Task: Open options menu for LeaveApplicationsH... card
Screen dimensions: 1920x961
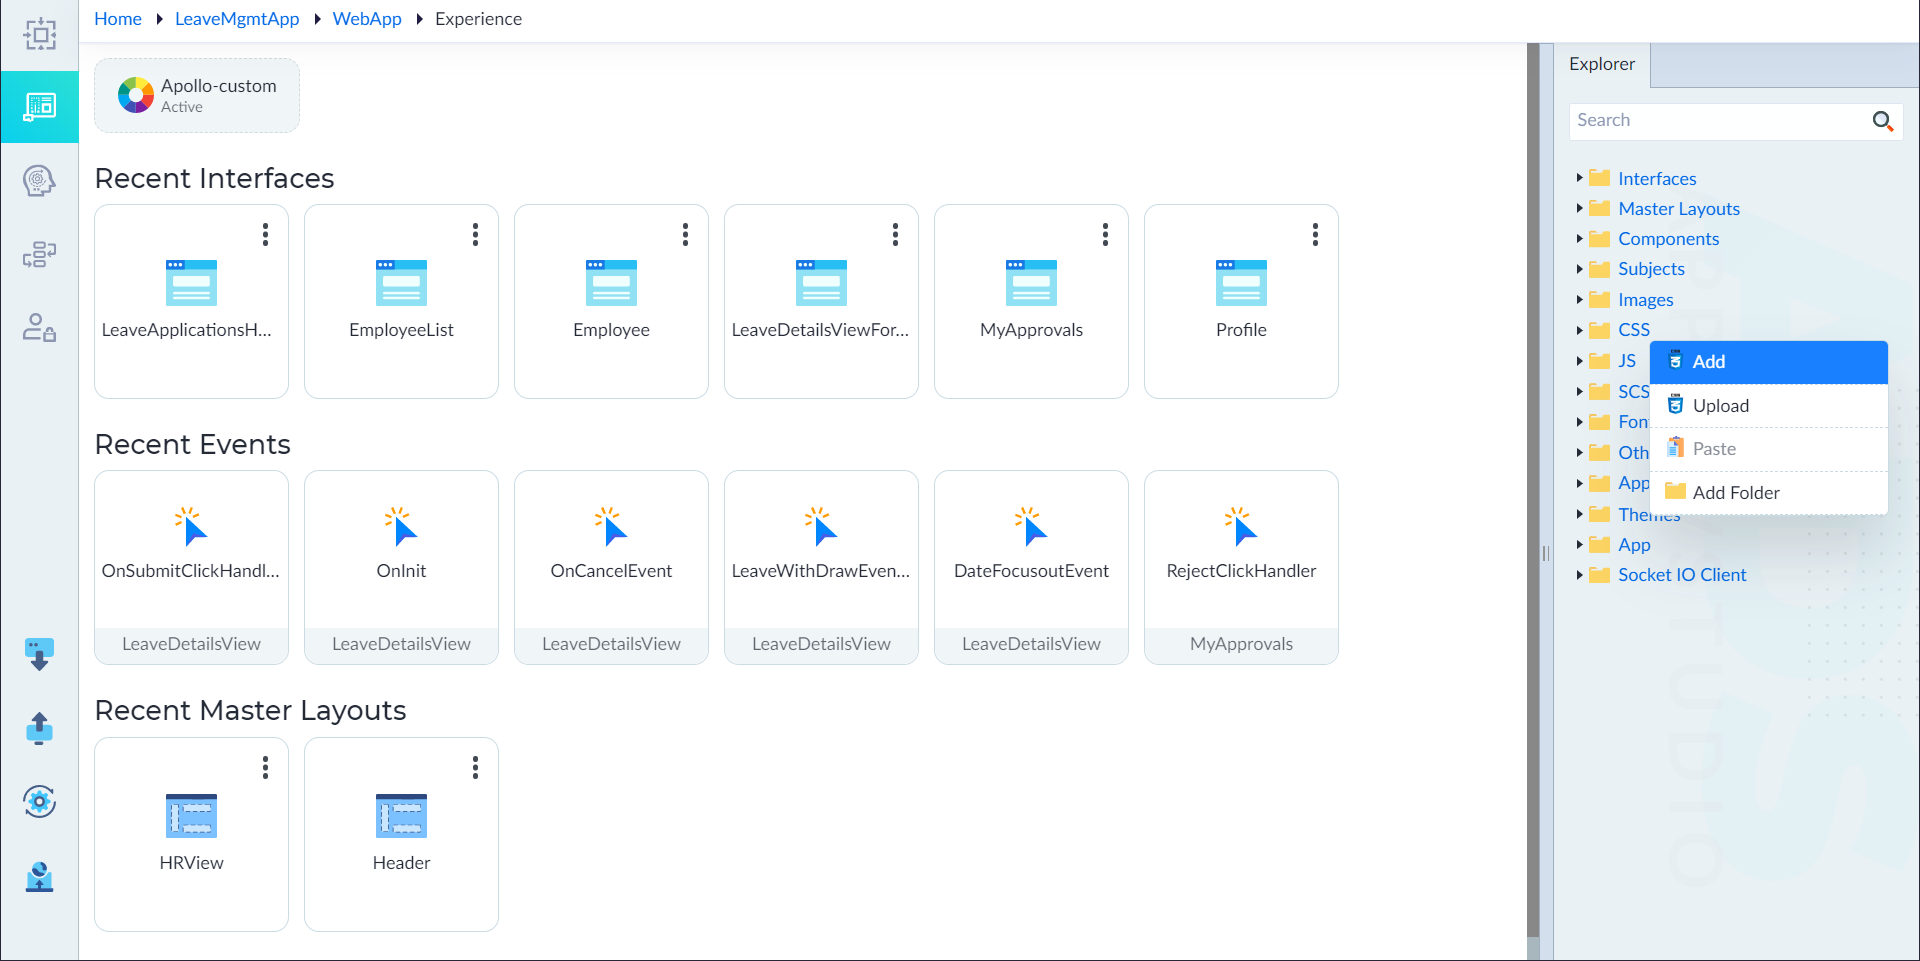Action: click(265, 234)
